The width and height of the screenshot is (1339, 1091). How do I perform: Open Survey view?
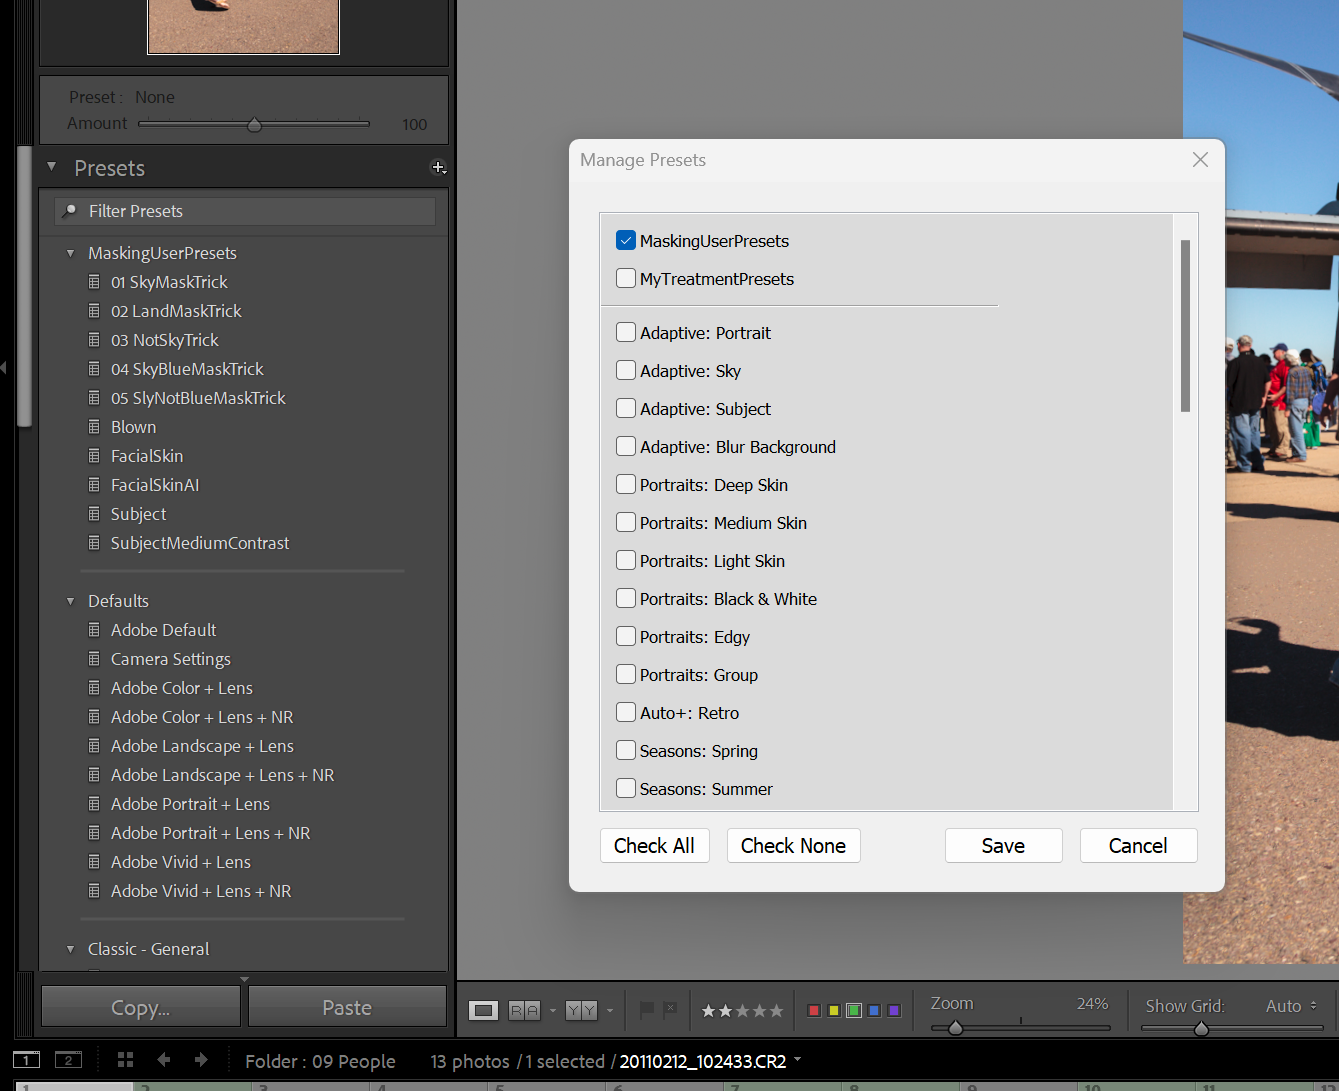point(582,1010)
